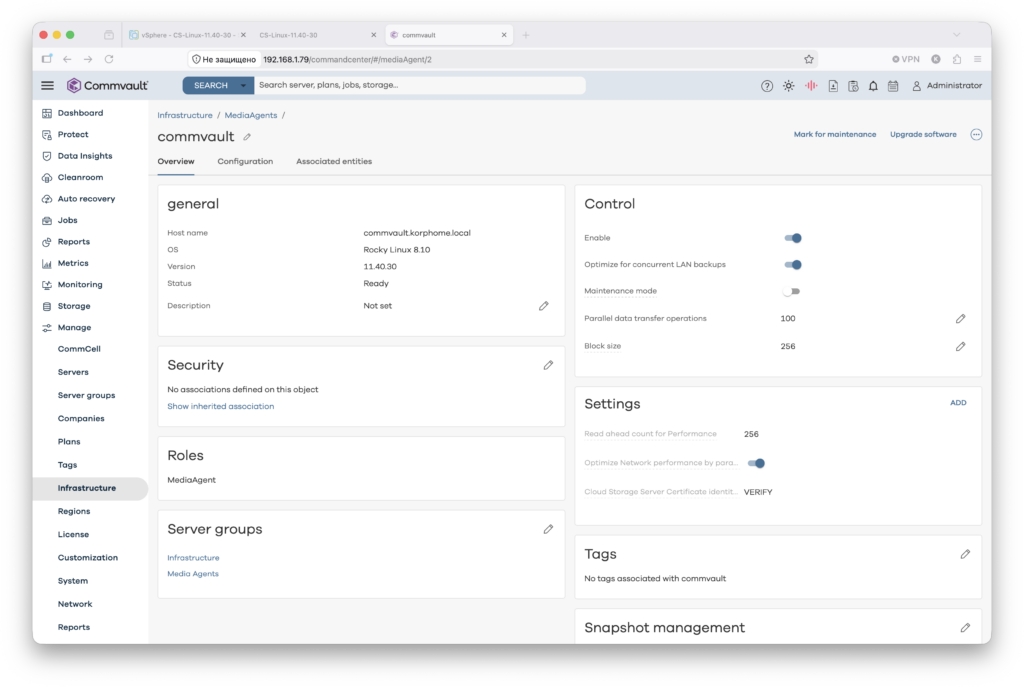Viewport: 1024px width, 687px height.
Task: Click the Cleanroom sidebar icon
Action: point(47,178)
